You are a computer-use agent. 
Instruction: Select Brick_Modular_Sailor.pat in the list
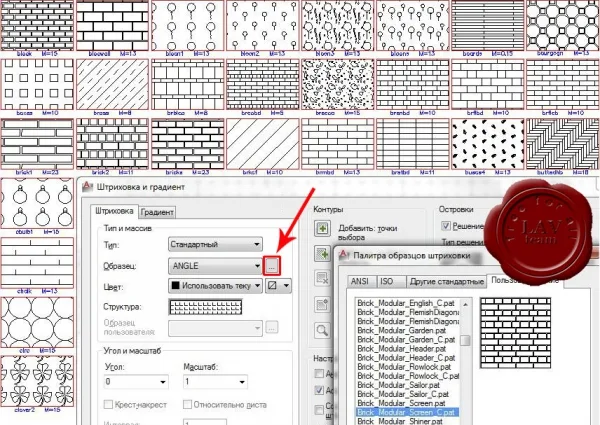pyautogui.click(x=398, y=385)
